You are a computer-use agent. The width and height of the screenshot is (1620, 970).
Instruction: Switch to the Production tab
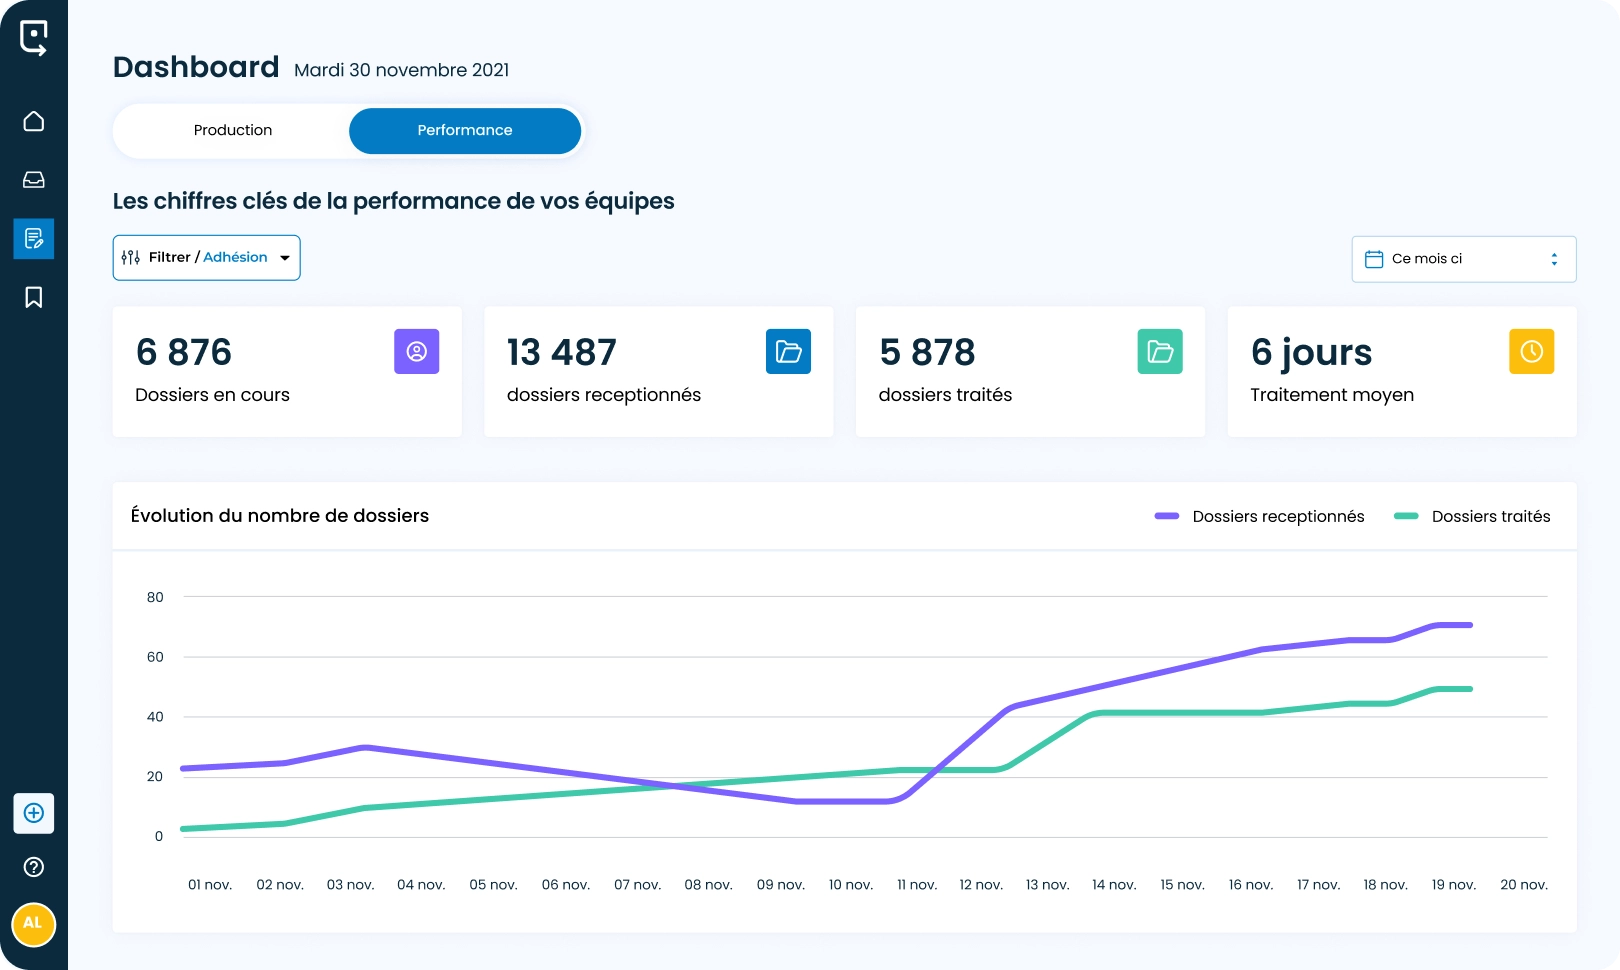tap(233, 131)
